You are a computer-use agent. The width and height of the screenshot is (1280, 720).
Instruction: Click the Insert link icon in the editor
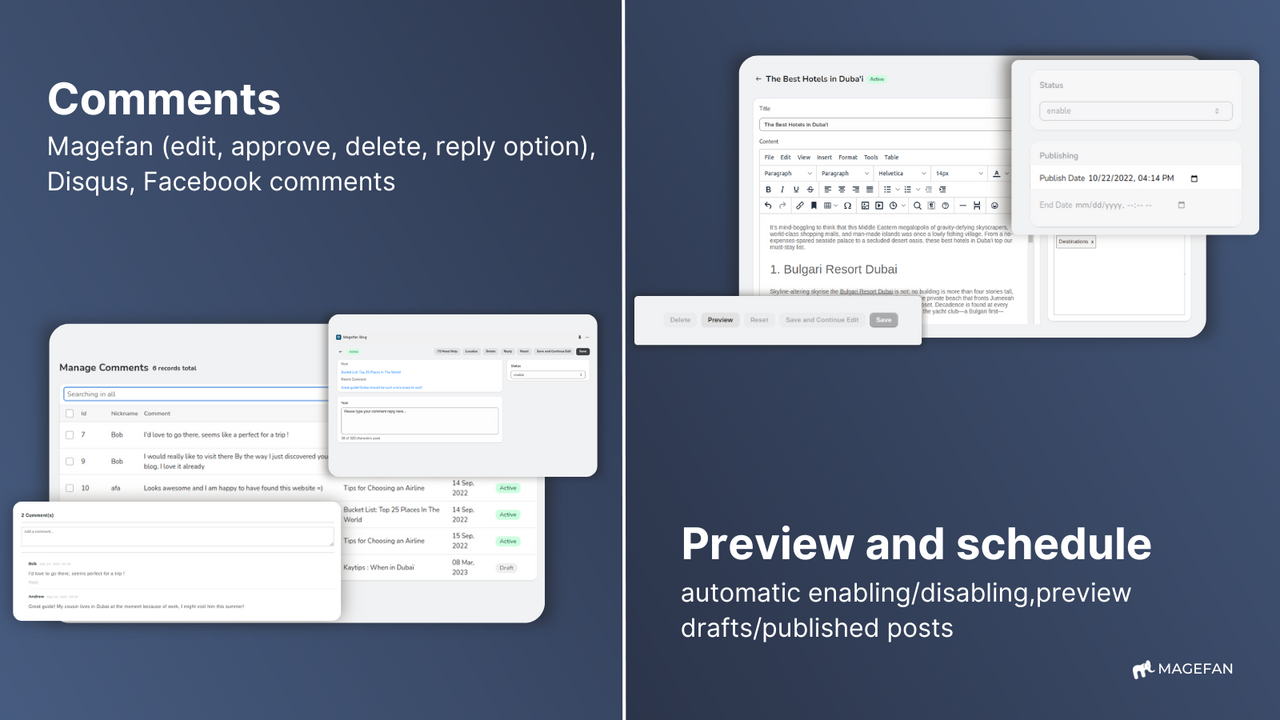pyautogui.click(x=799, y=205)
